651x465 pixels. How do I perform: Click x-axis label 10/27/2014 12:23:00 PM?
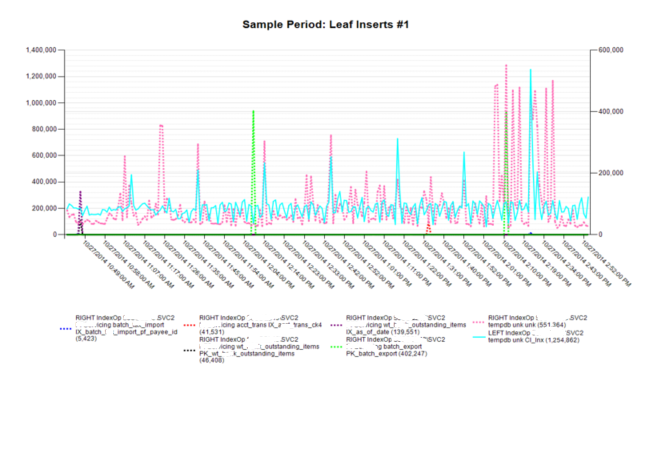tap(308, 263)
